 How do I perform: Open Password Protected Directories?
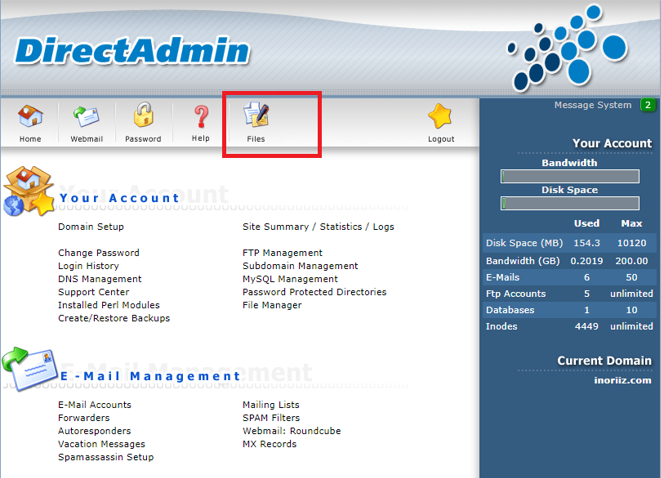point(314,292)
